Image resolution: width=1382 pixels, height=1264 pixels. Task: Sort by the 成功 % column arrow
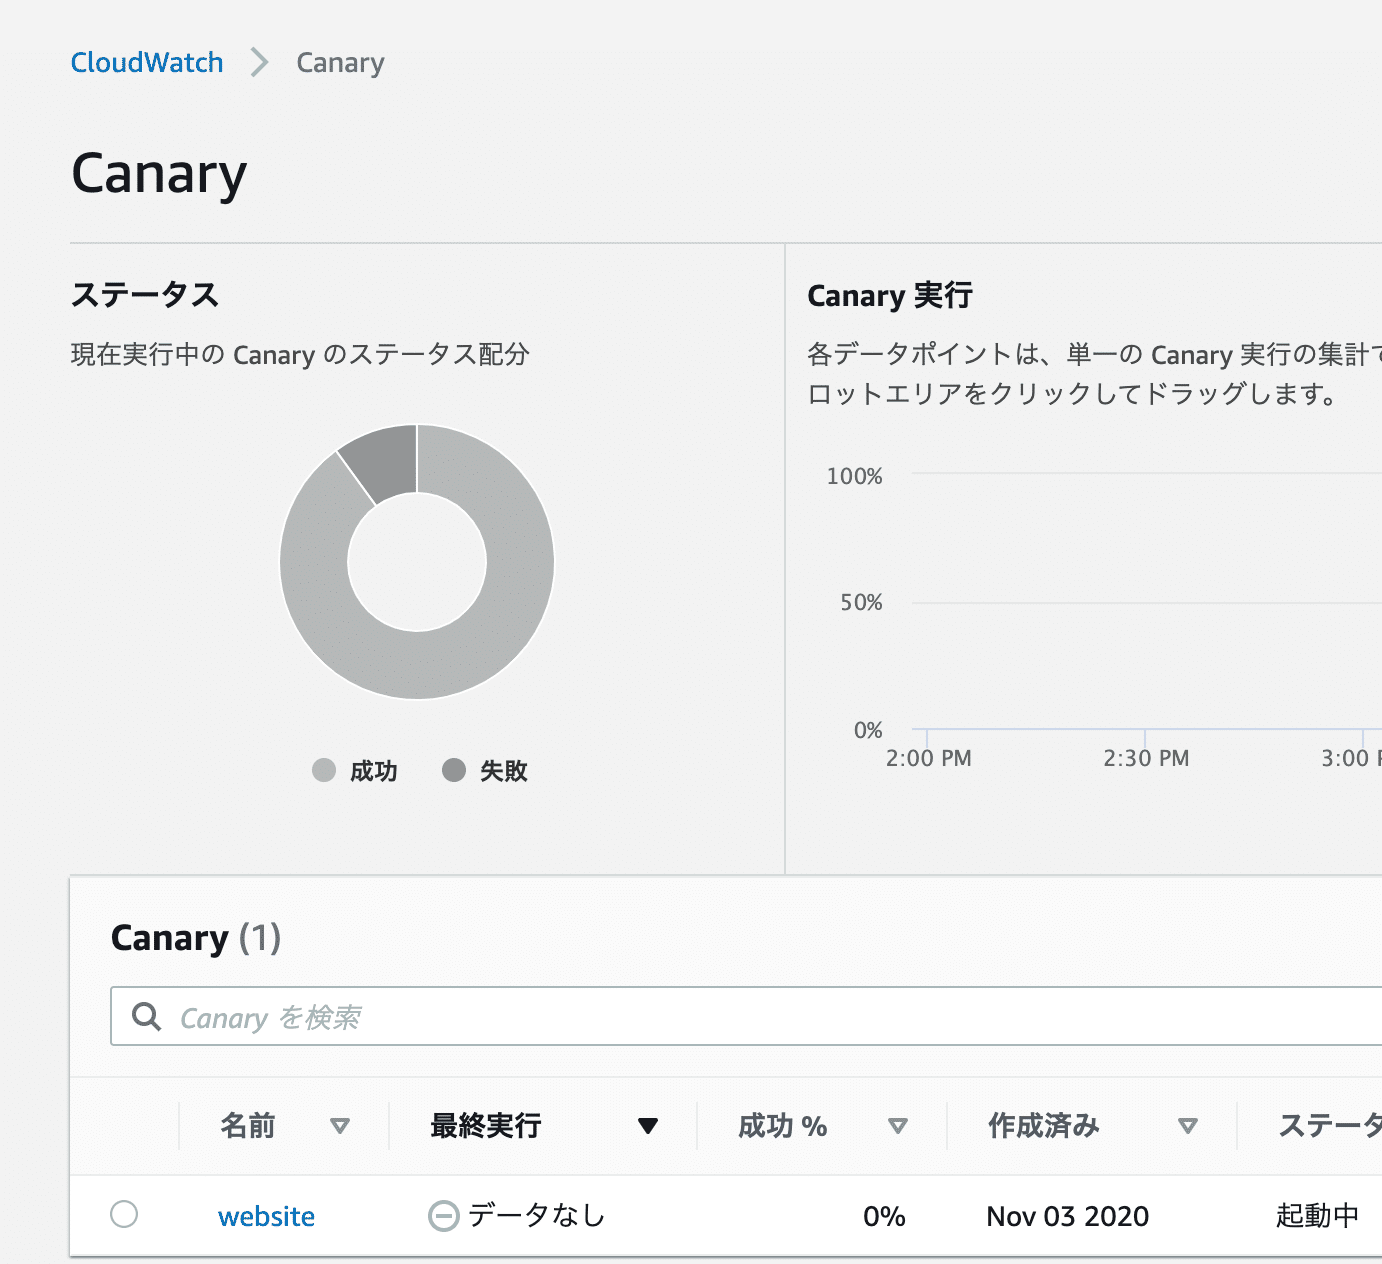point(898,1126)
